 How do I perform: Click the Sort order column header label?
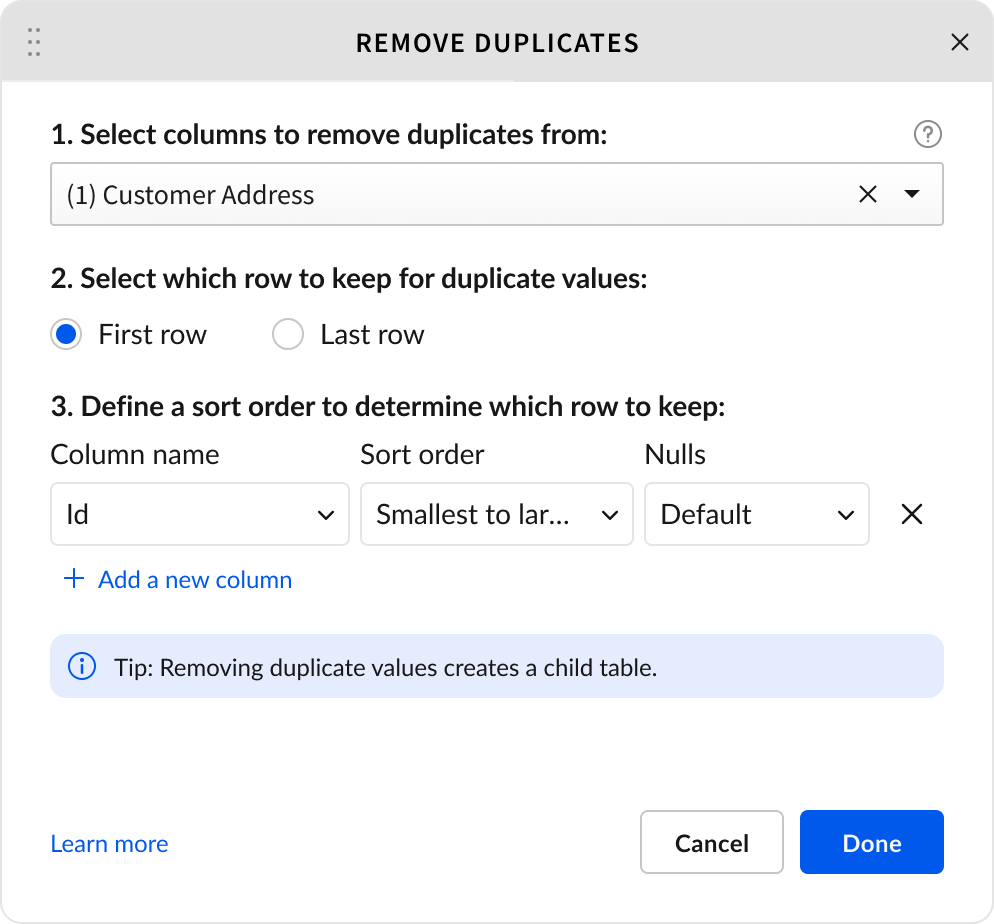click(422, 455)
